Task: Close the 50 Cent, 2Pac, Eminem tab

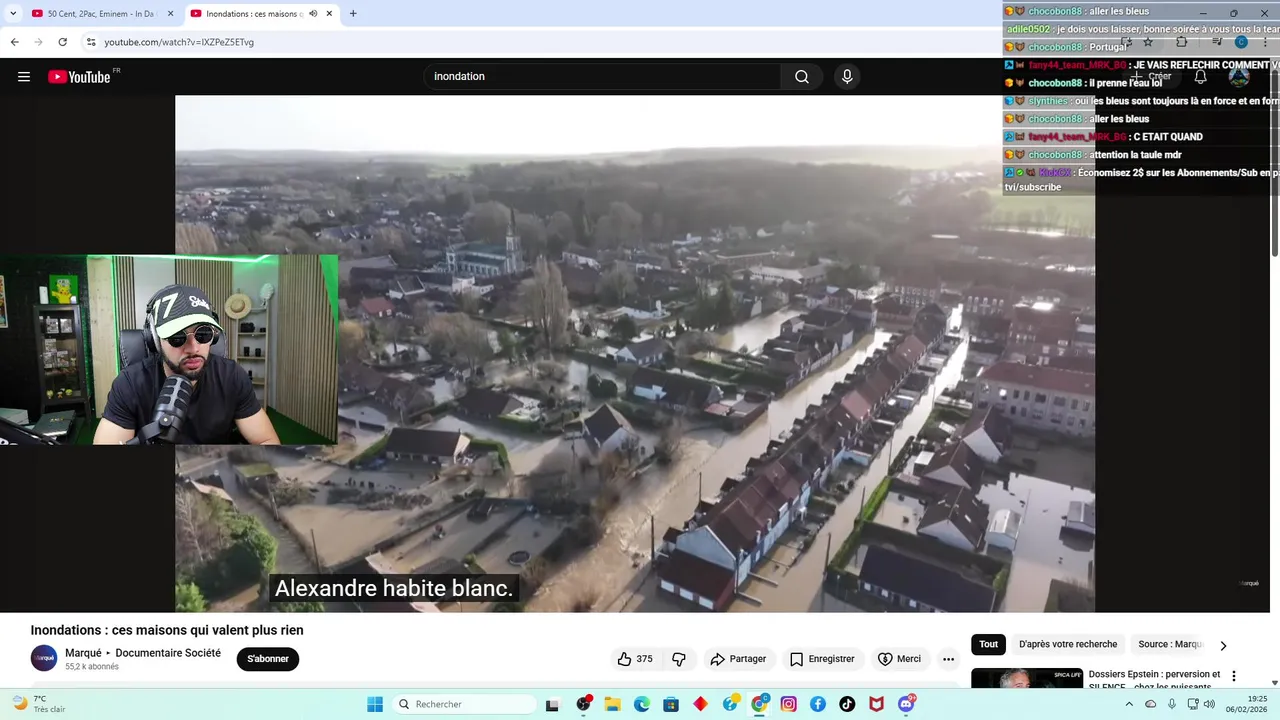Action: (x=170, y=14)
